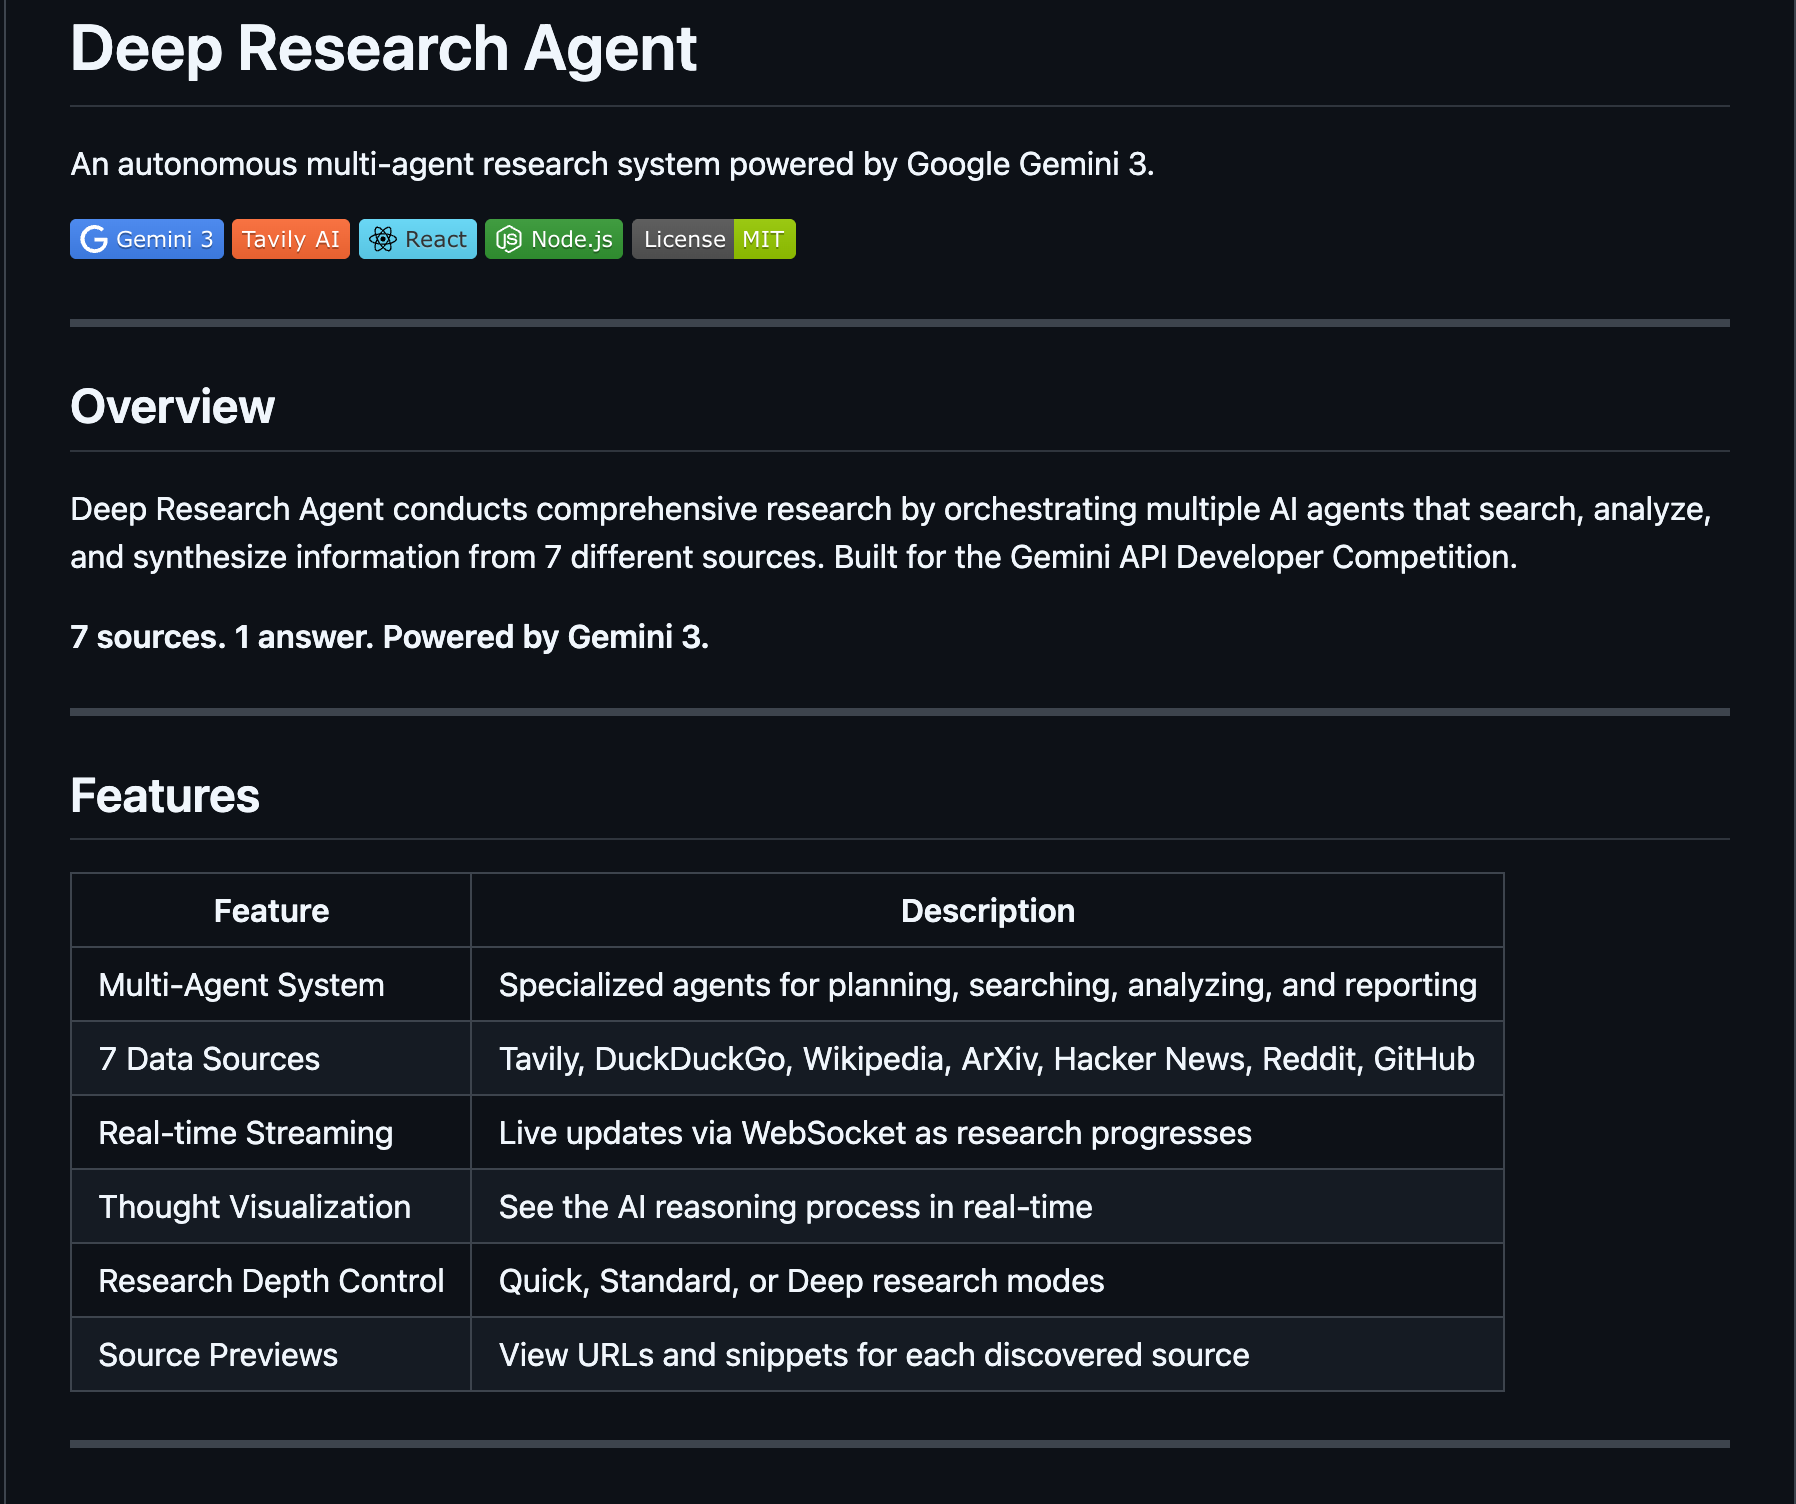Click the cell listing 'Tavily, DuckDuckGo, Wikipedia'
Viewport: 1796px width, 1504px height.
pos(988,1059)
